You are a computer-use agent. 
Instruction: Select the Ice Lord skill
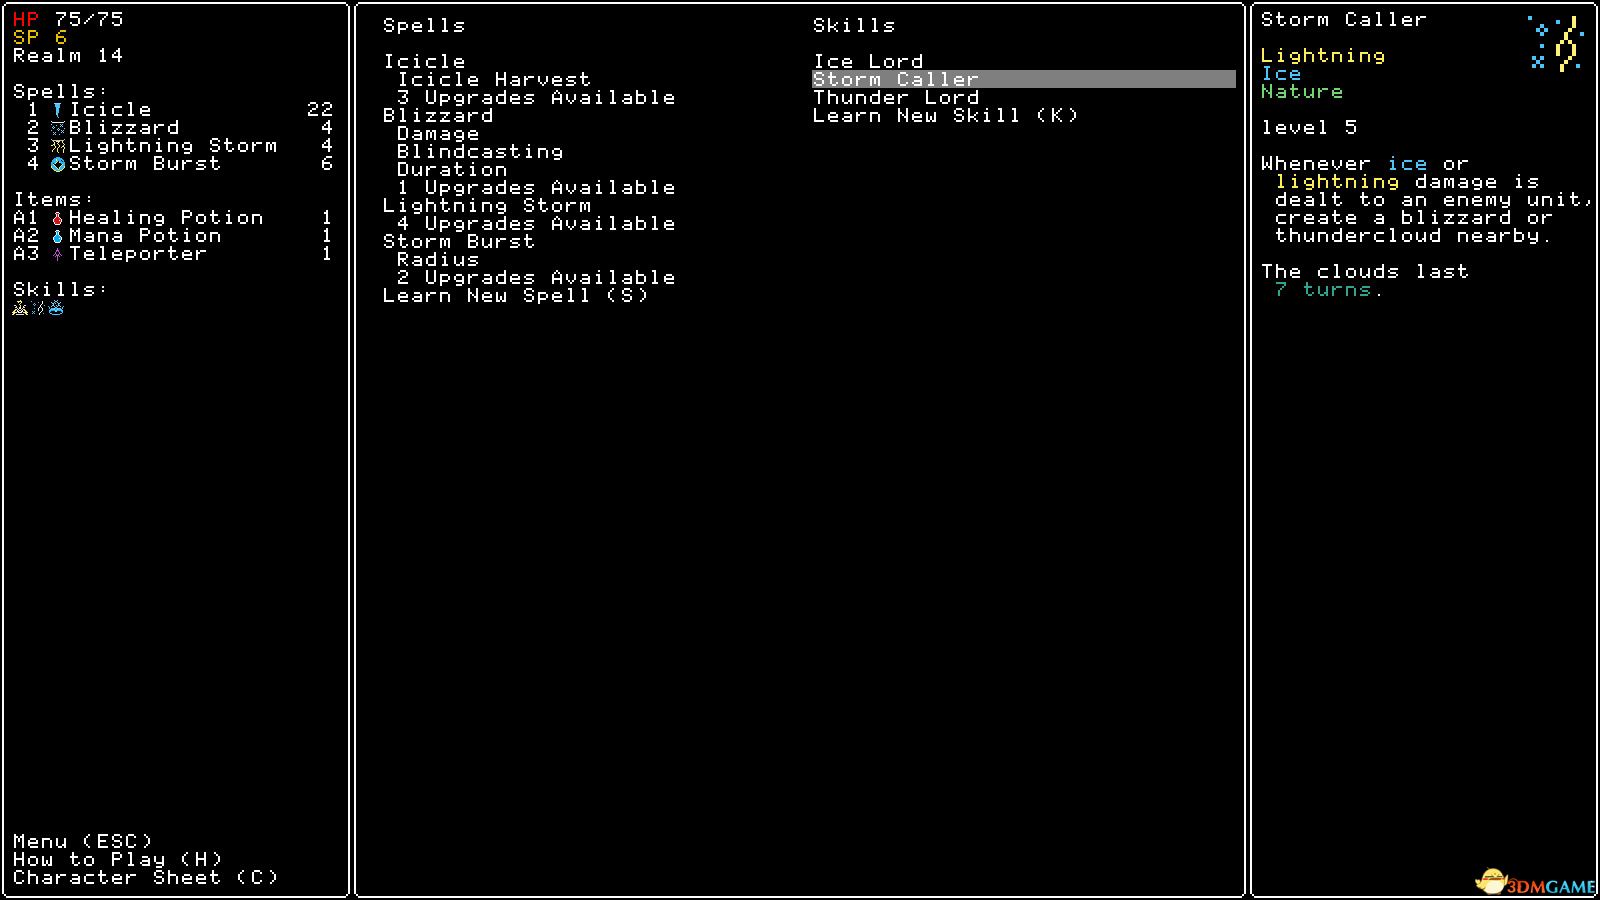pos(868,61)
